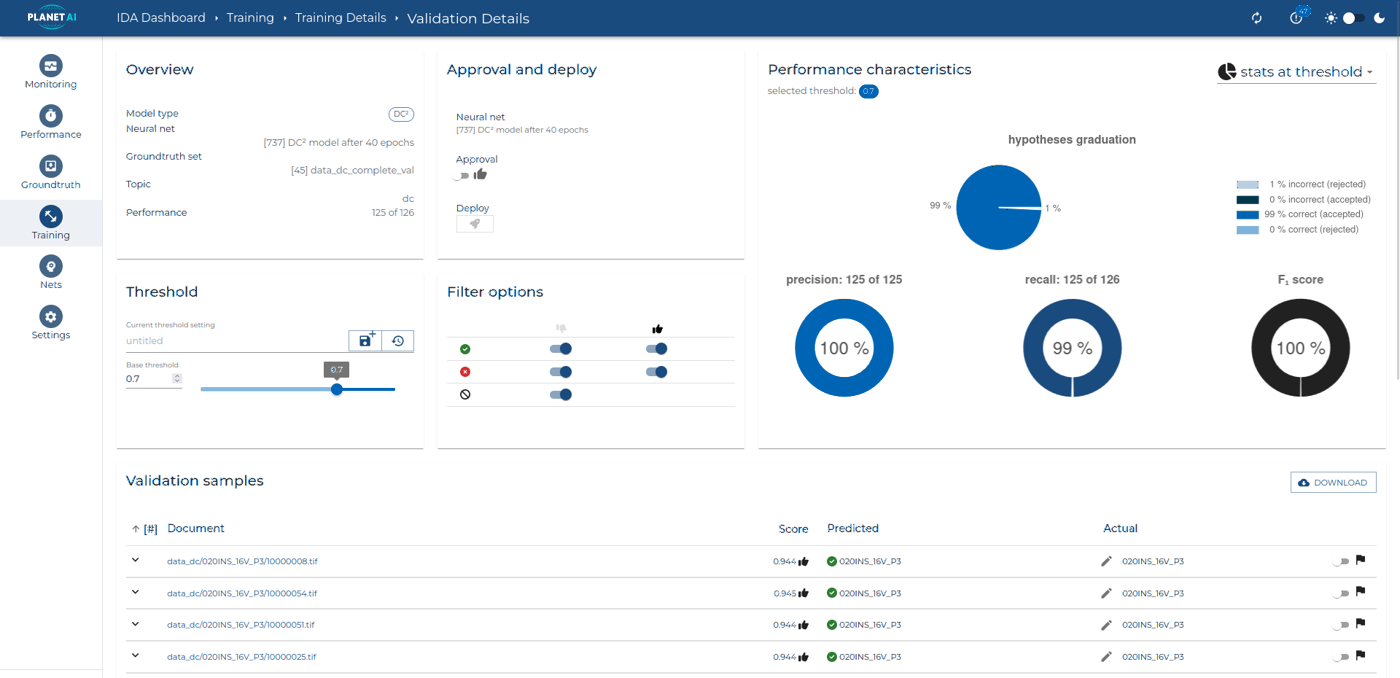Click the blocked-circle filter icon
Viewport: 1400px width, 678px height.
click(x=465, y=395)
